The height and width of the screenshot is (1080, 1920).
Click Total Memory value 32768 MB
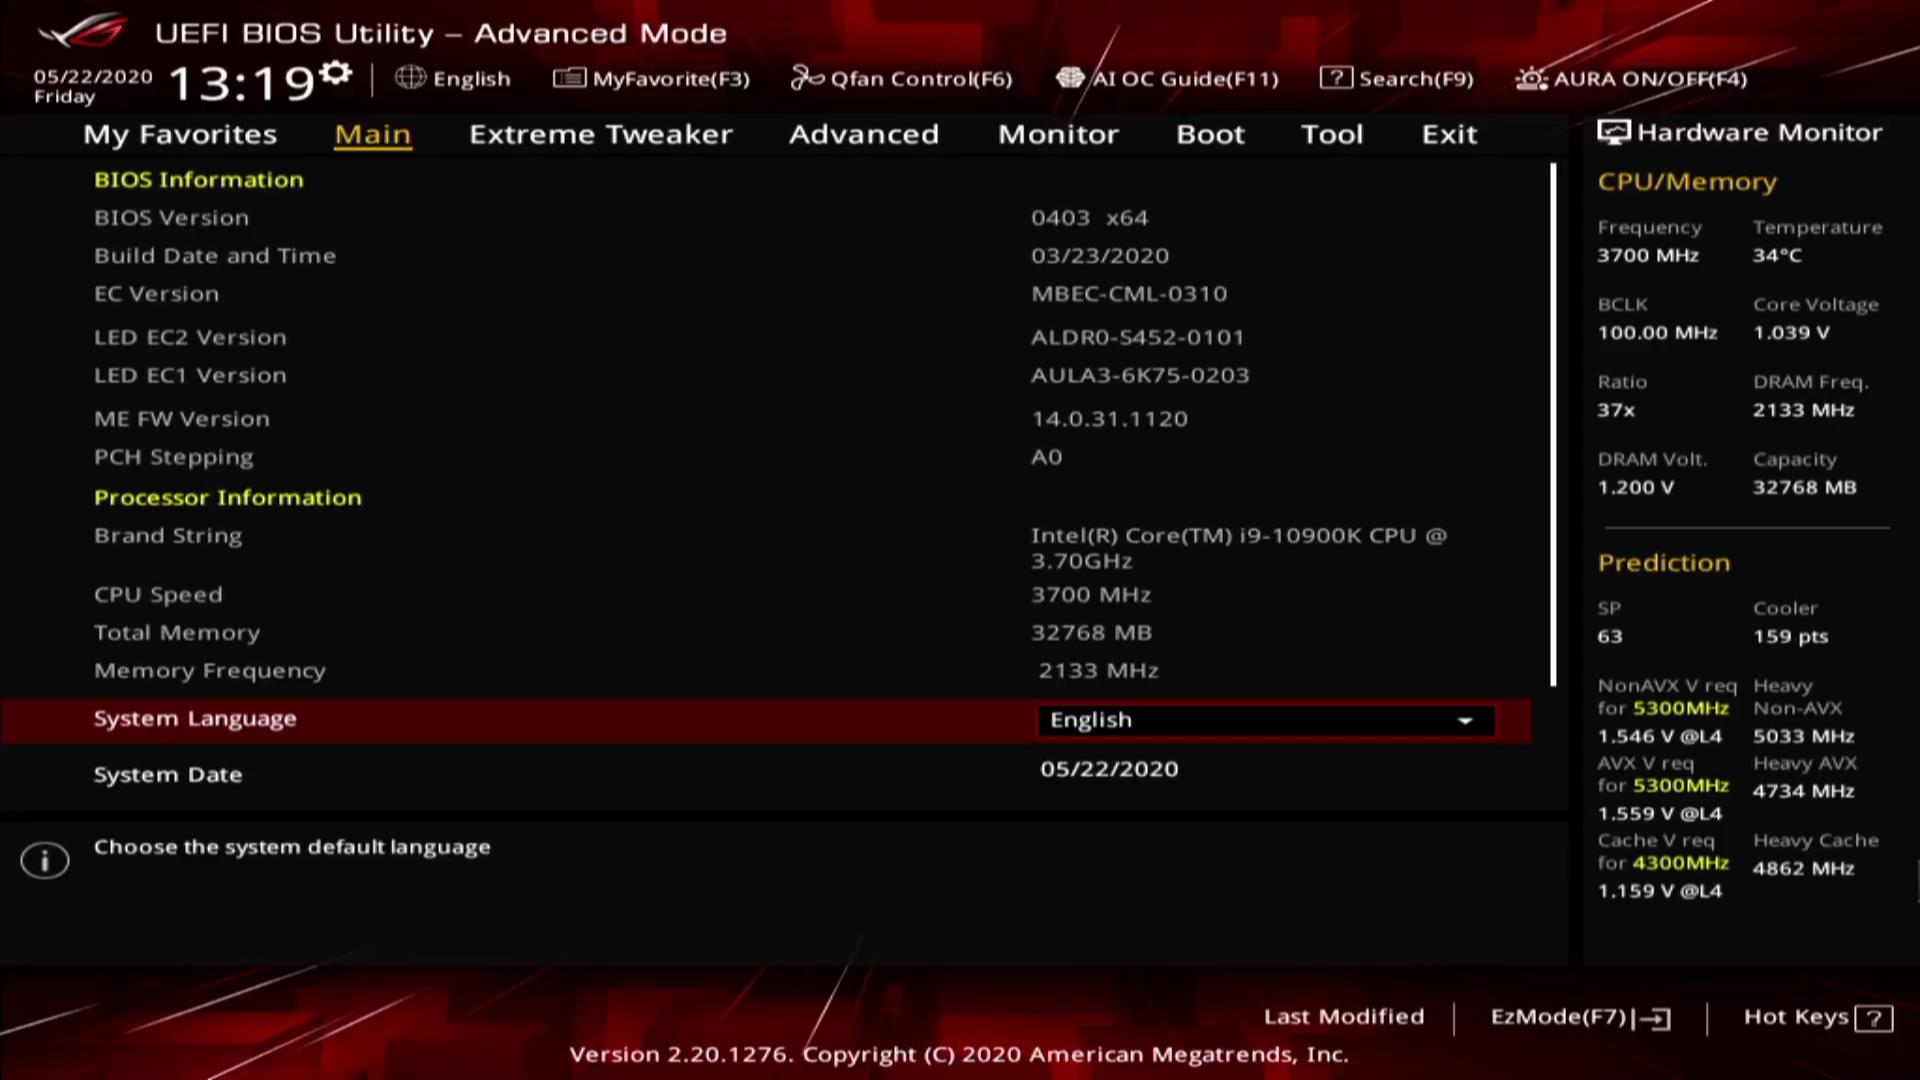click(1092, 633)
